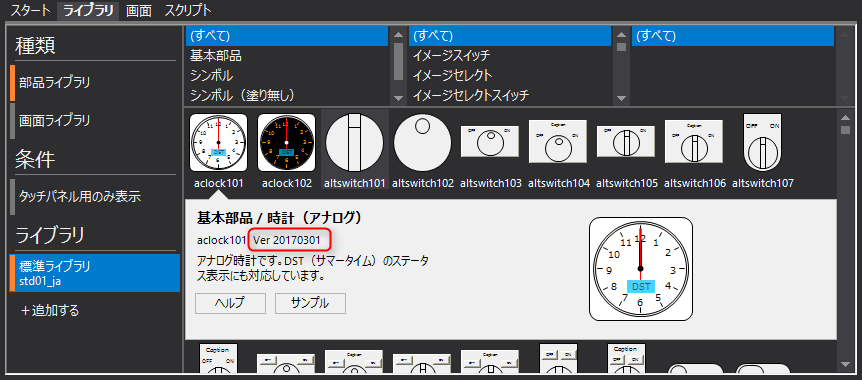Open the 画面 tab
This screenshot has width=862, height=380.
click(x=139, y=10)
